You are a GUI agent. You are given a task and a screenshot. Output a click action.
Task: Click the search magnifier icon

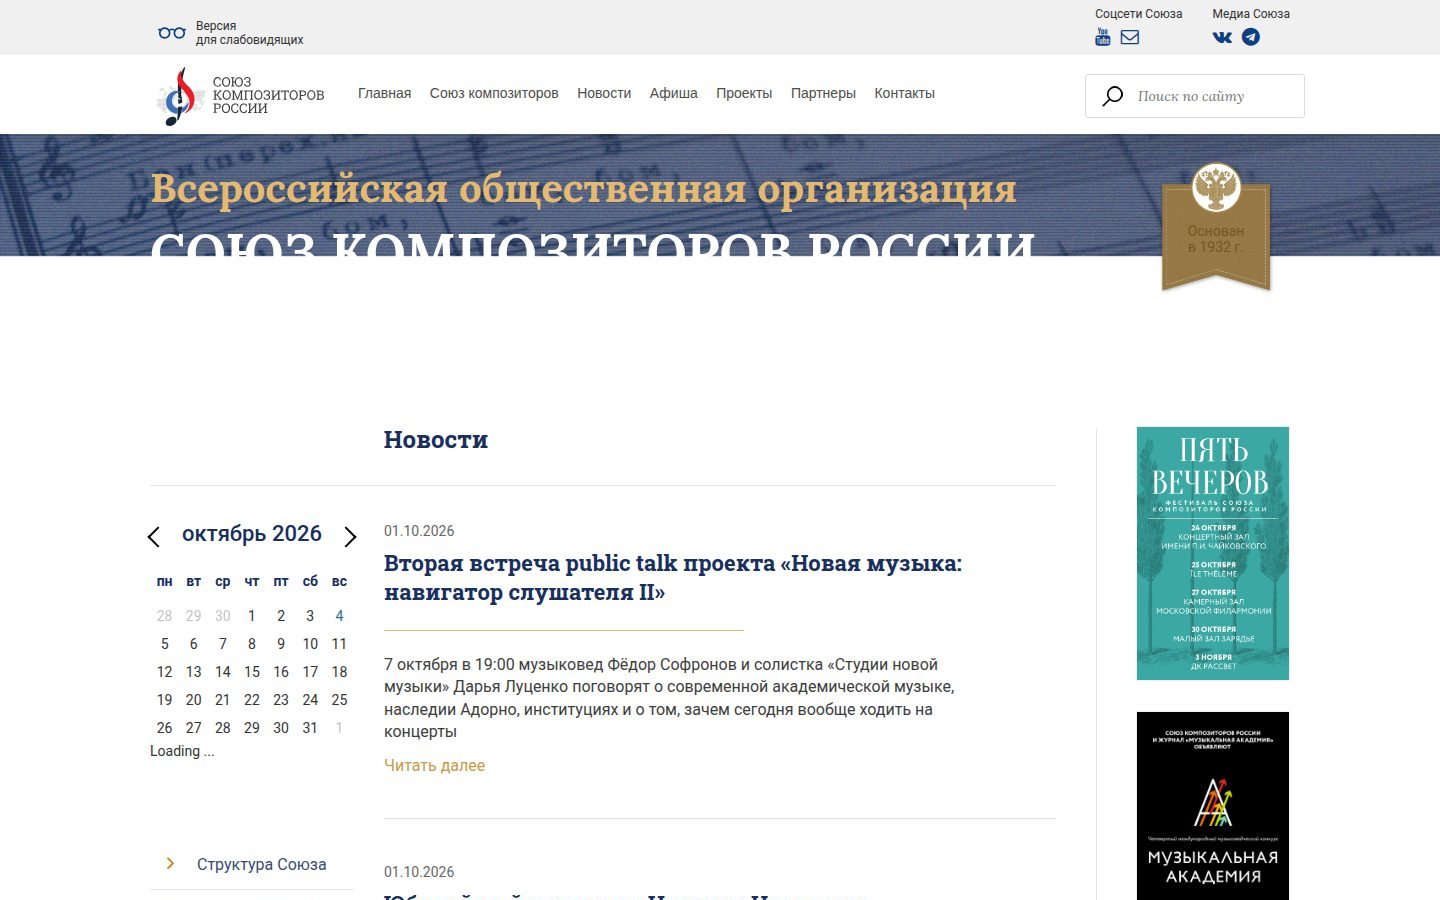1112,96
